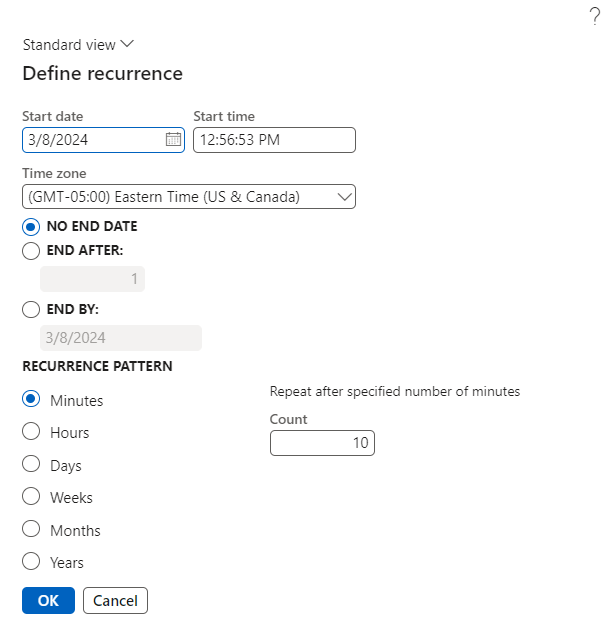Screen dimensions: 605x631
Task: Click the help question mark icon
Action: [594, 15]
